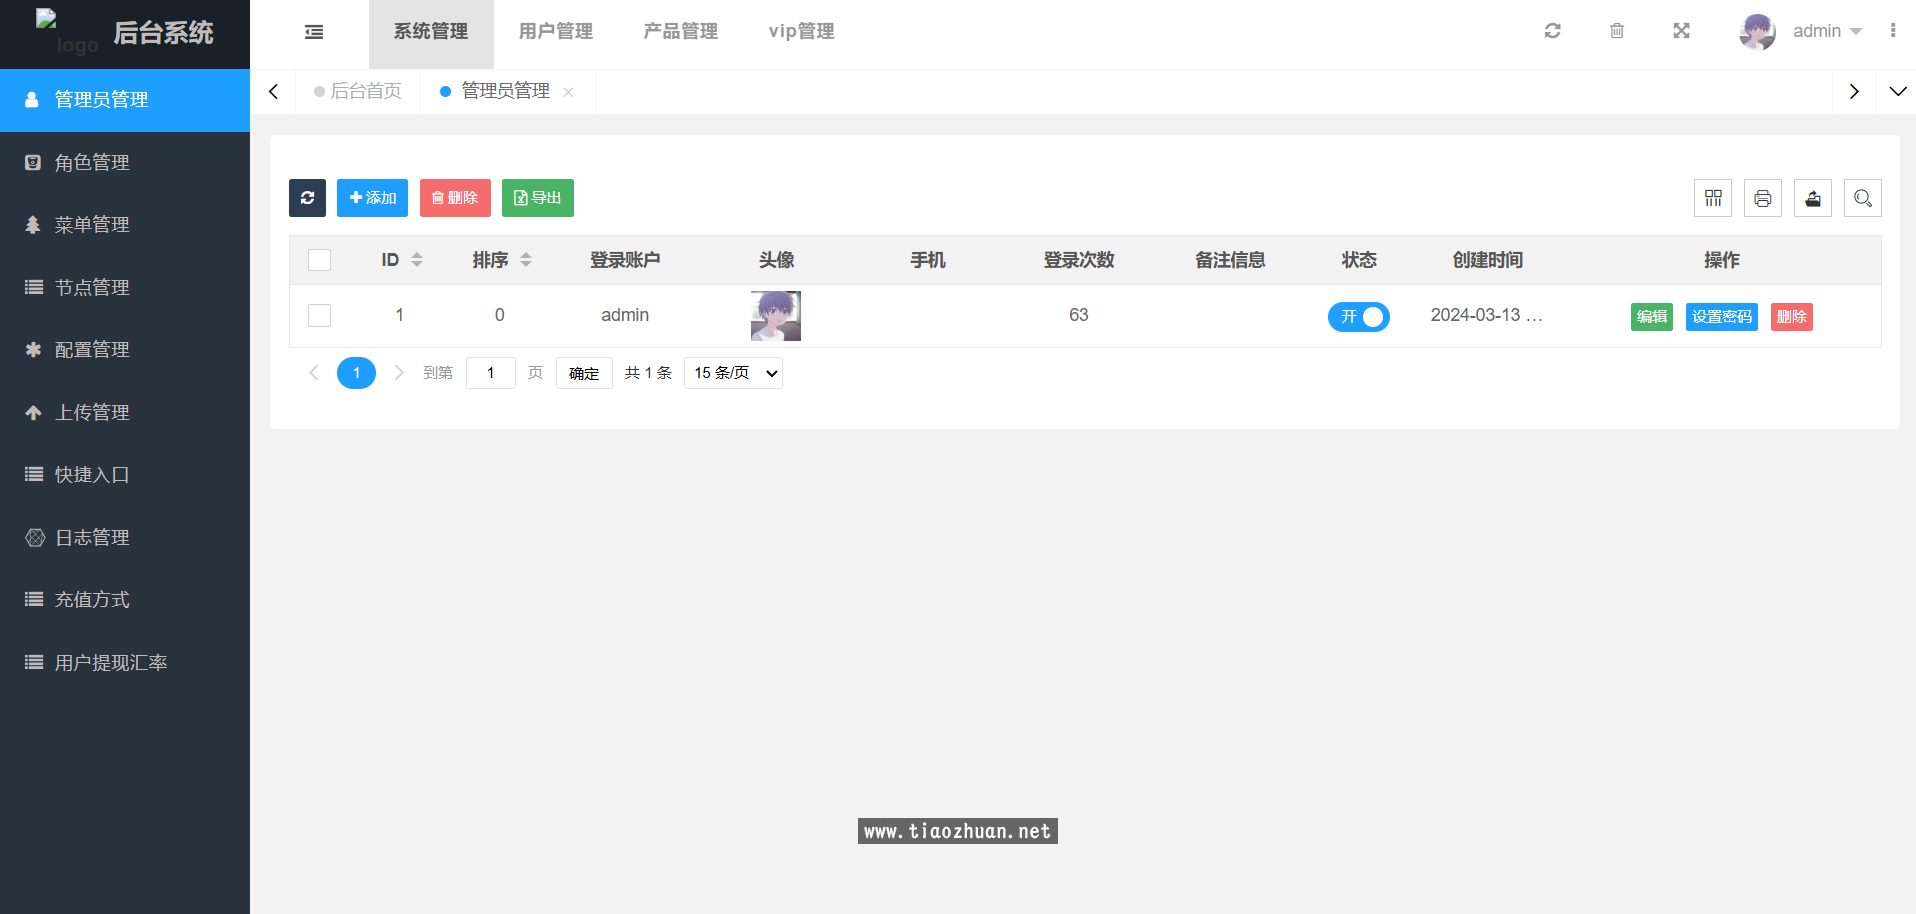Go to next page arrow

[x=399, y=373]
